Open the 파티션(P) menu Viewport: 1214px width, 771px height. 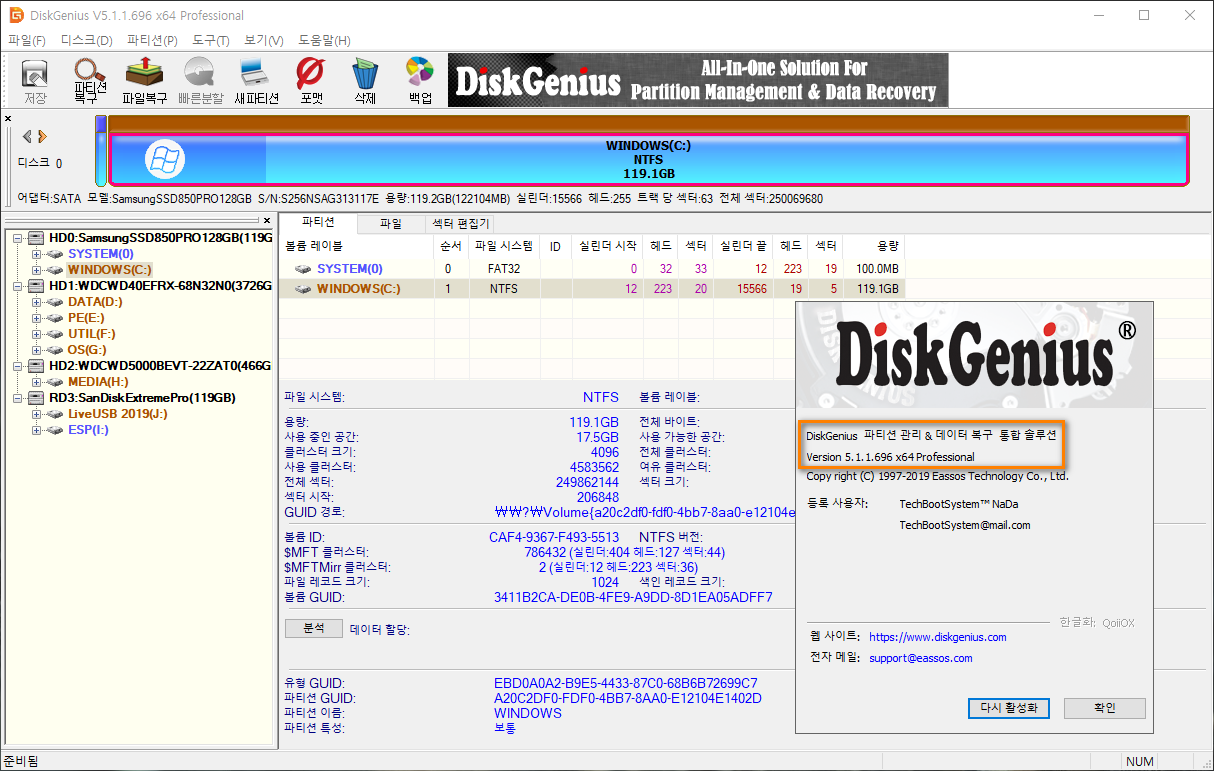(x=152, y=40)
